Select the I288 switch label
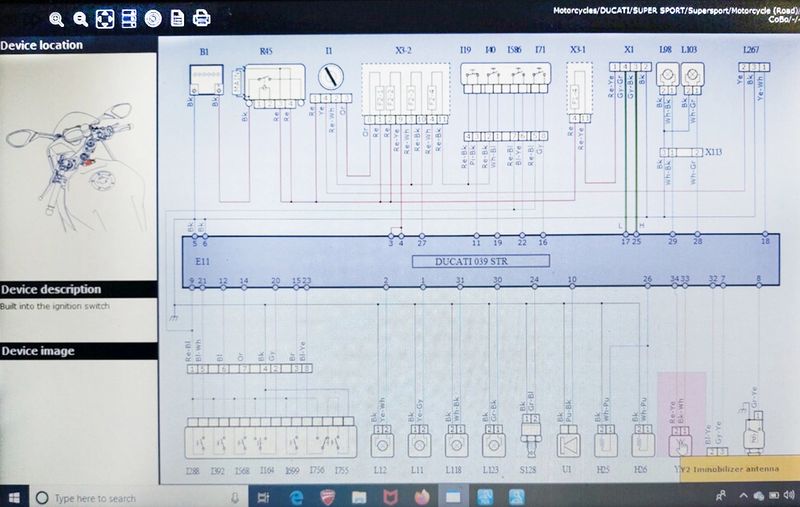Viewport: 800px width, 507px height. click(x=192, y=470)
